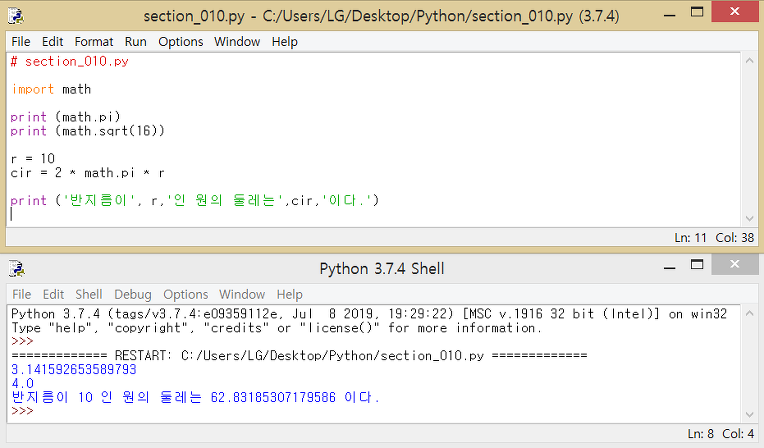The width and height of the screenshot is (764, 448).
Task: Click the Python icon in the Shell title bar
Action: (x=16, y=269)
